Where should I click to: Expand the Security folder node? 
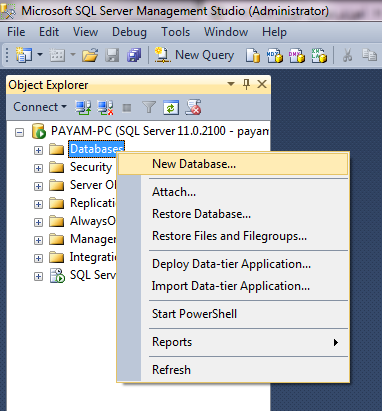(38, 168)
